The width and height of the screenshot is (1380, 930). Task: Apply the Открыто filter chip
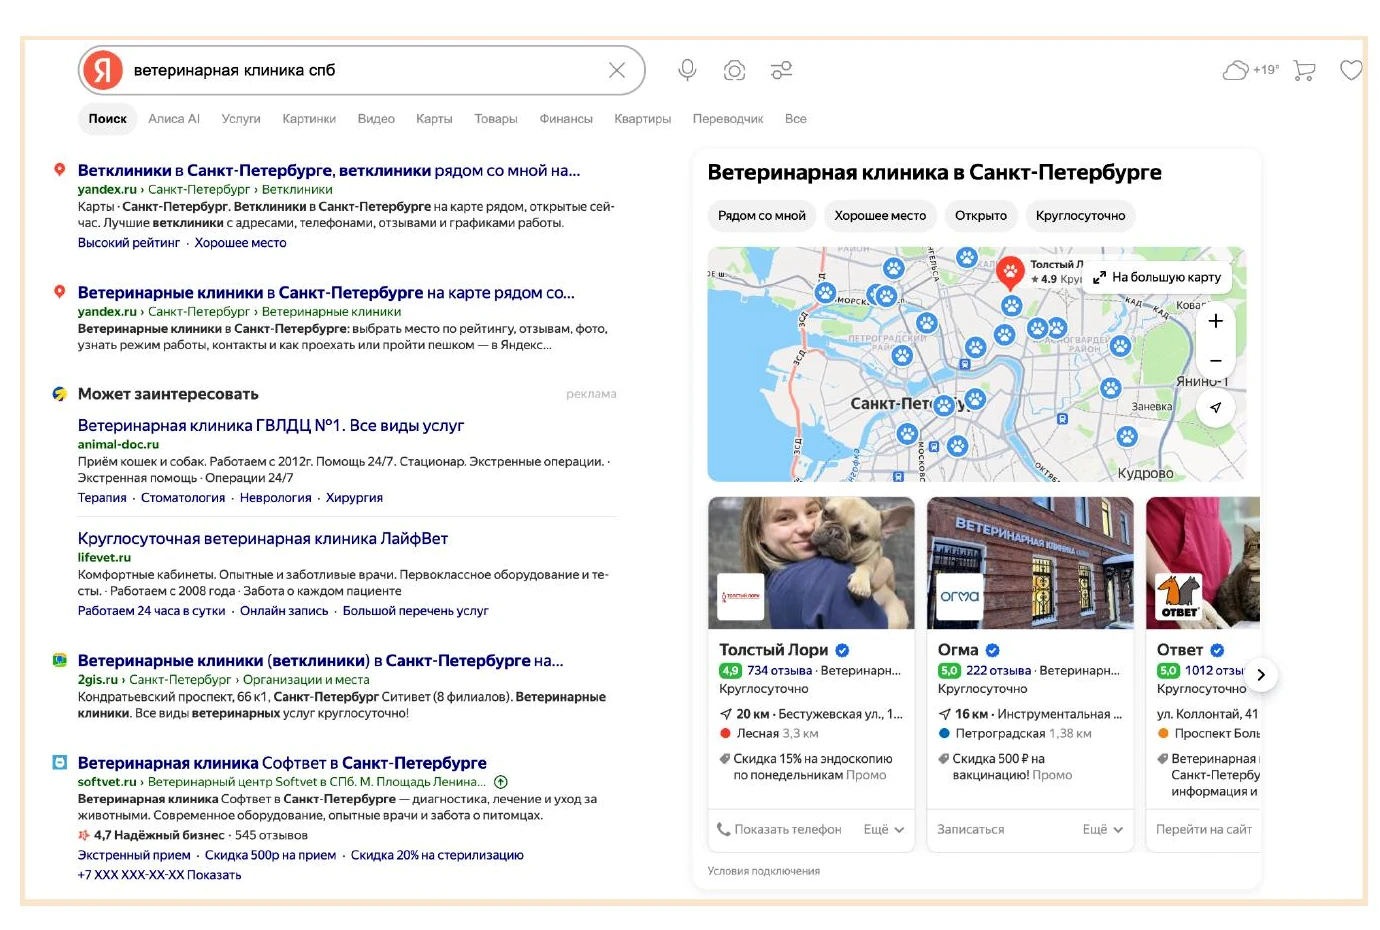point(981,216)
